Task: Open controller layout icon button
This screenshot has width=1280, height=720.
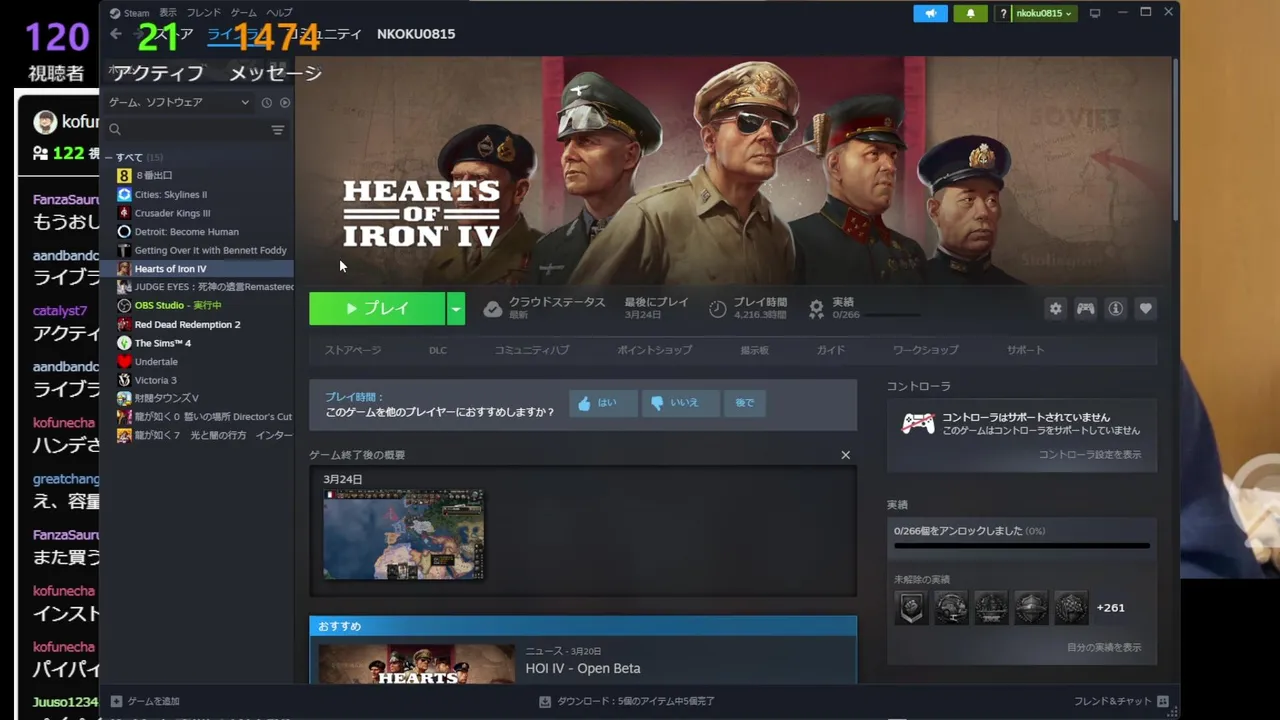Action: point(1085,309)
